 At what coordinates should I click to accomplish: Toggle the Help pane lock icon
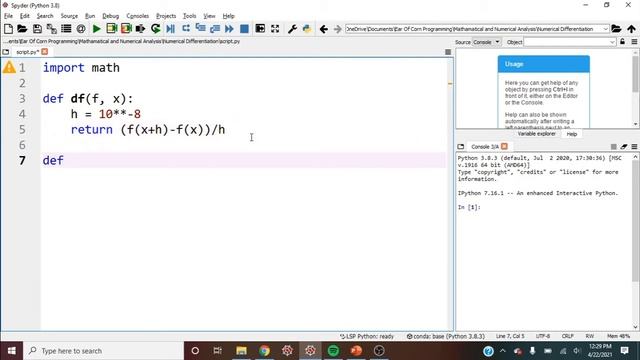(x=622, y=42)
